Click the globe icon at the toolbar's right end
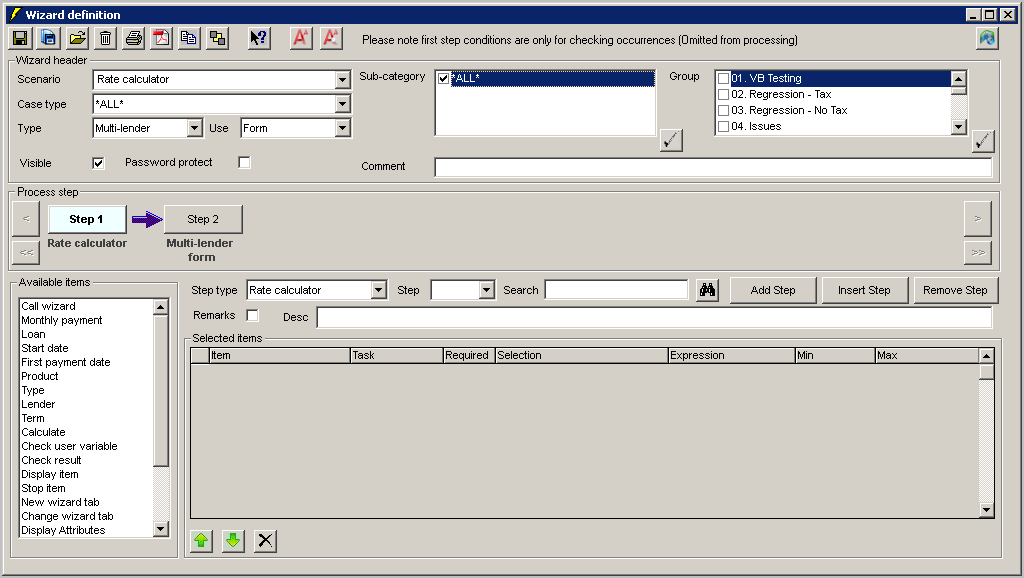 pyautogui.click(x=987, y=39)
